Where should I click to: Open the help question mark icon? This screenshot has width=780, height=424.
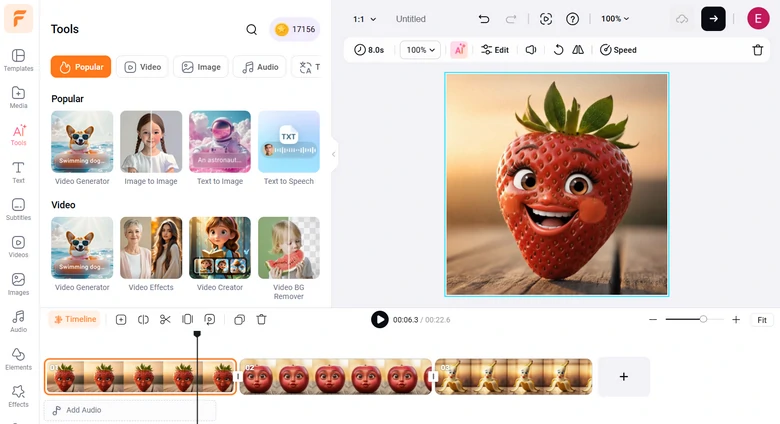coord(573,19)
